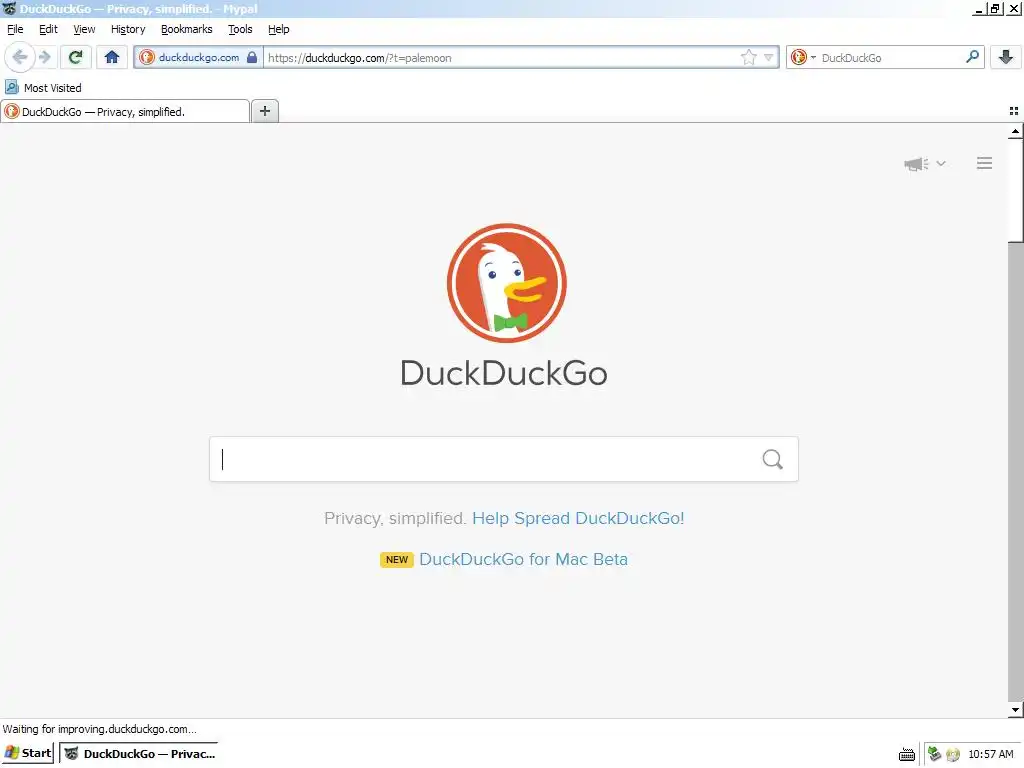
Task: Expand the chevron next to megaphone
Action: coord(941,163)
